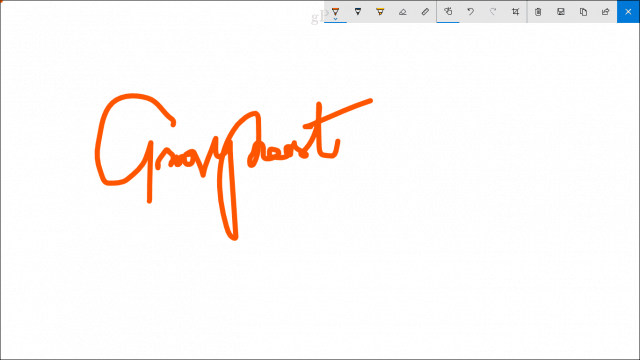Choose the eraser tool

click(x=402, y=12)
